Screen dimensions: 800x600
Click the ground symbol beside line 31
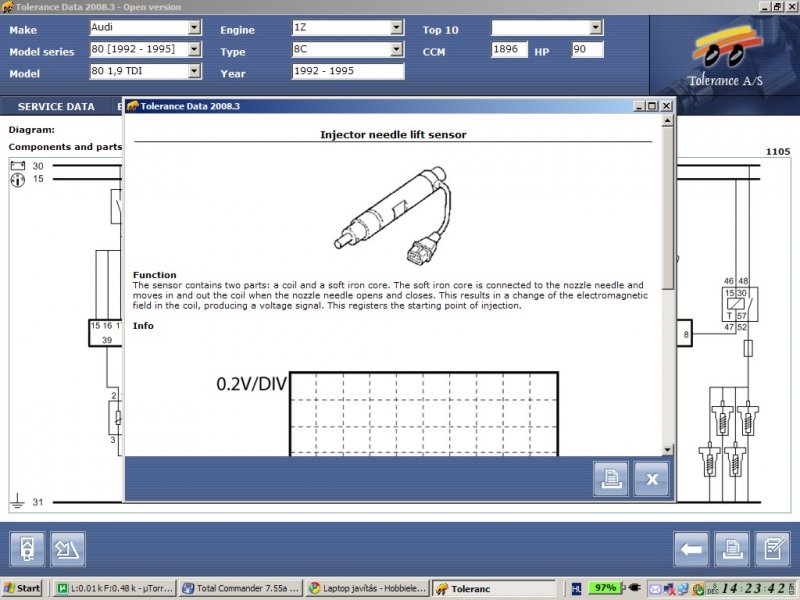coord(17,502)
